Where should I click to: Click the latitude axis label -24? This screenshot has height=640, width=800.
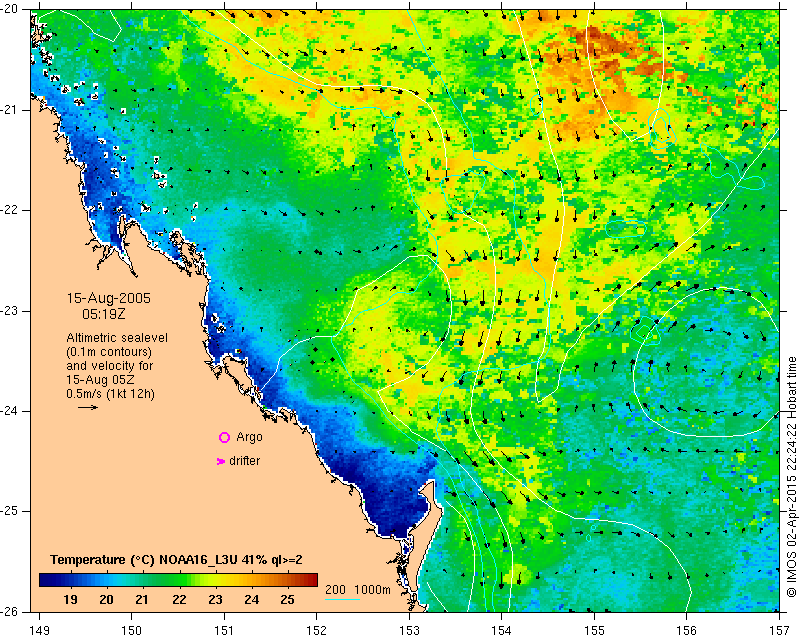tap(10, 411)
